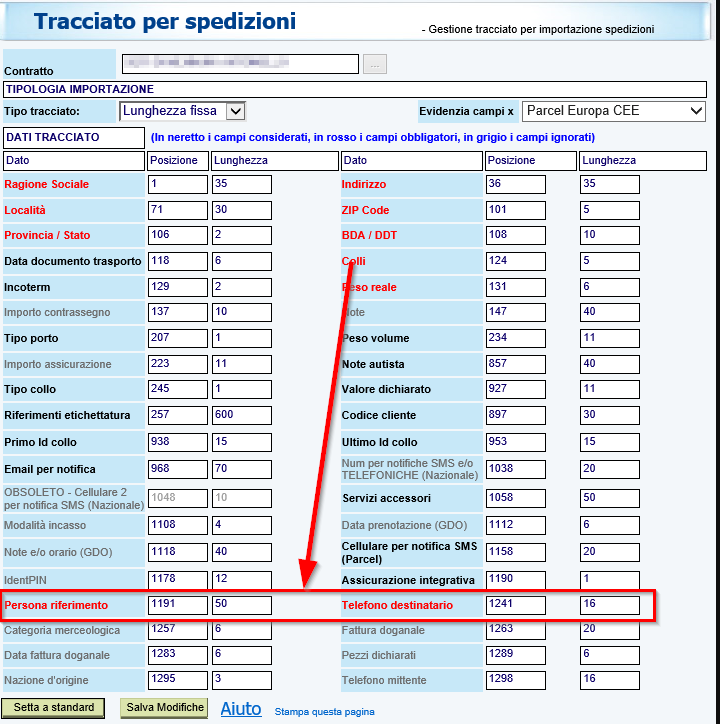Click Telefono mittente Posizione field

515,680
